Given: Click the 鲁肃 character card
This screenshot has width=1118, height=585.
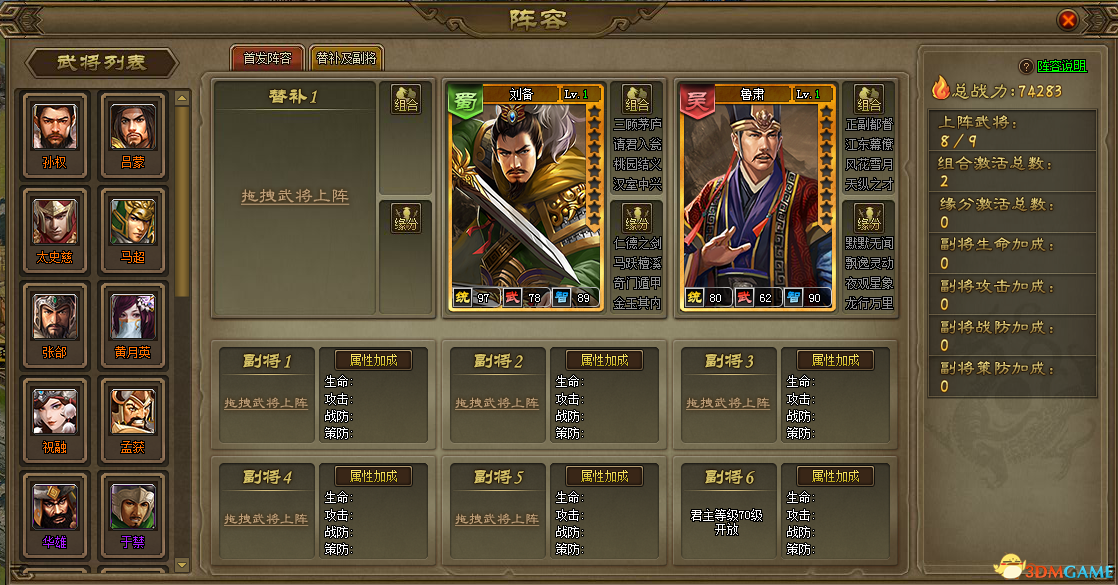Looking at the screenshot, I should pyautogui.click(x=757, y=198).
